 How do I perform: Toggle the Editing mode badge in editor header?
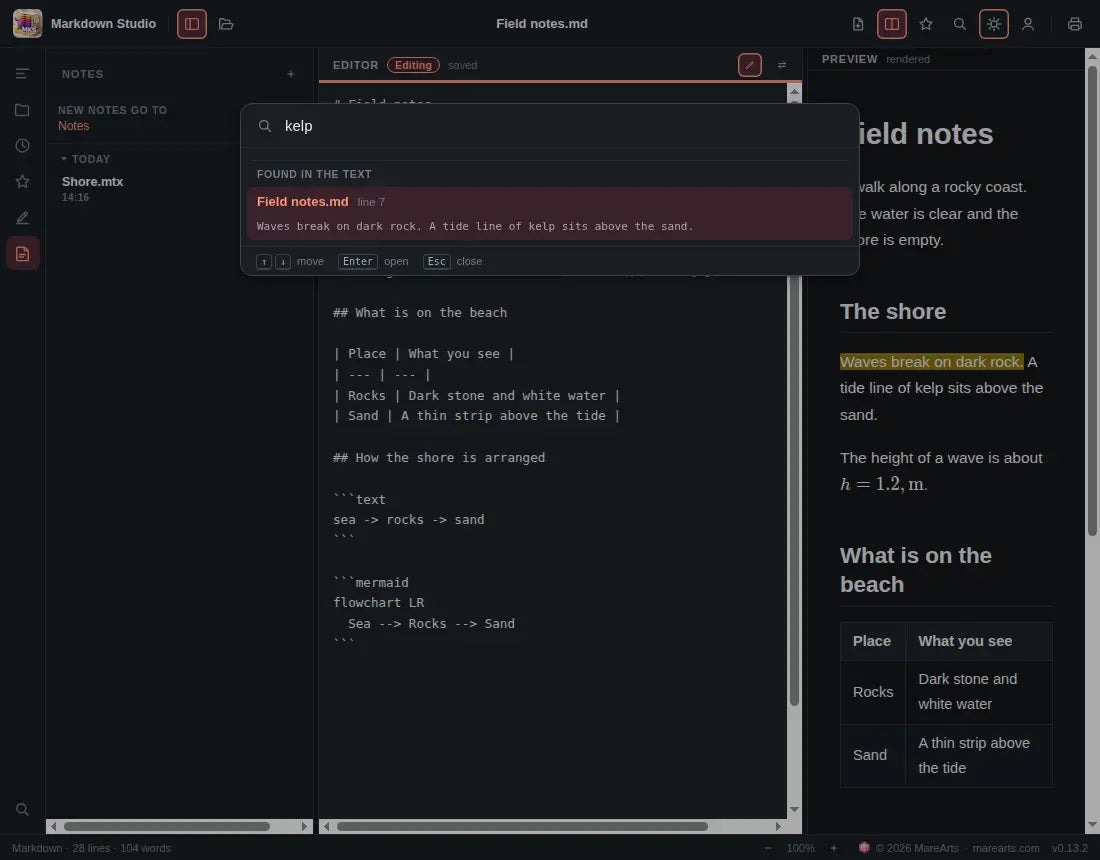click(x=413, y=65)
